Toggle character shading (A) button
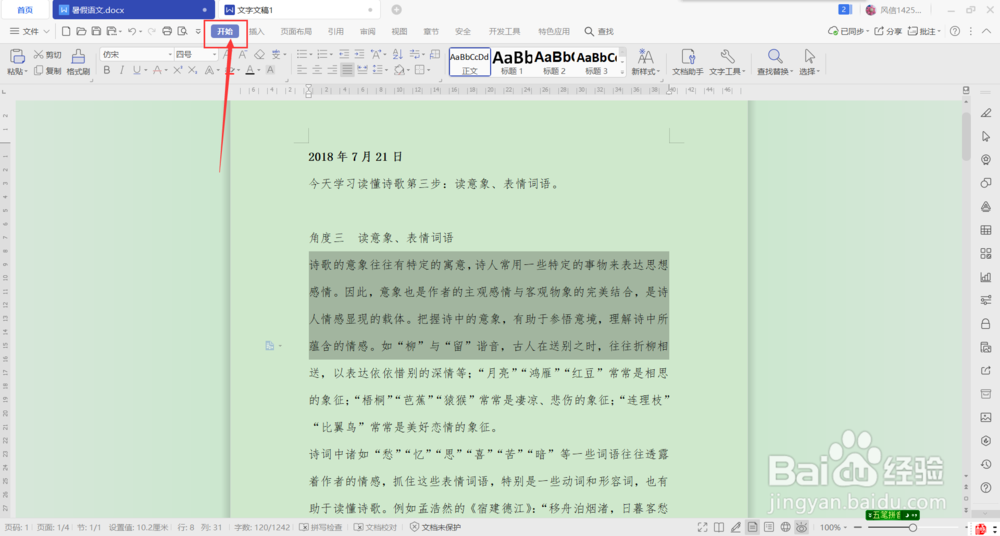 click(270, 70)
